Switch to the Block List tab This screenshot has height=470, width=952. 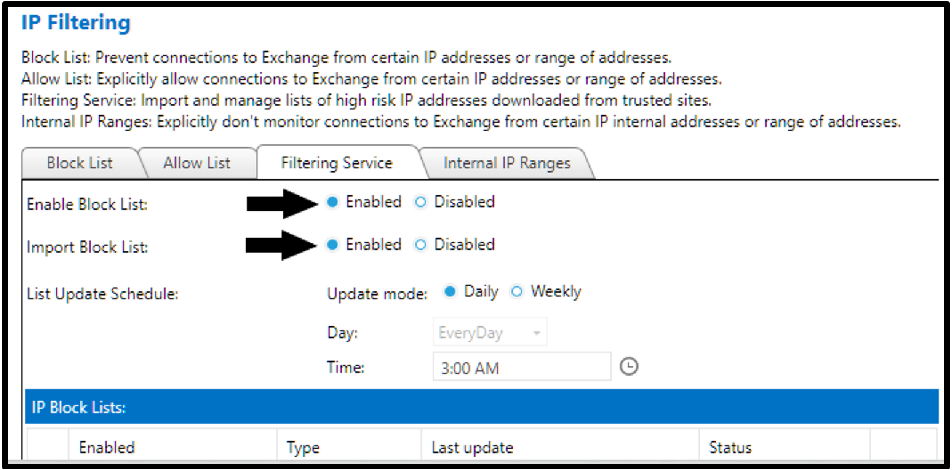[80, 163]
